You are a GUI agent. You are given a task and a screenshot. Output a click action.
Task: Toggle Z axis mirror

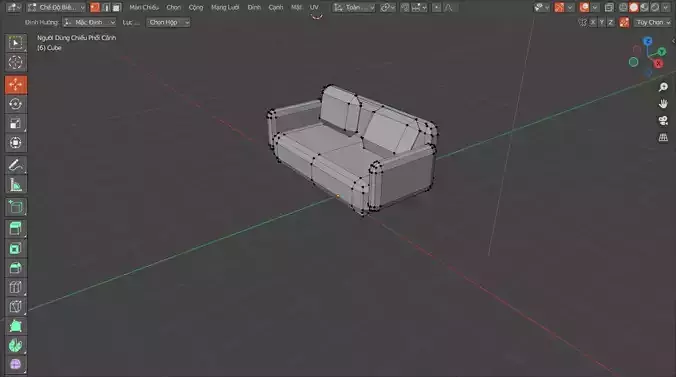click(610, 22)
